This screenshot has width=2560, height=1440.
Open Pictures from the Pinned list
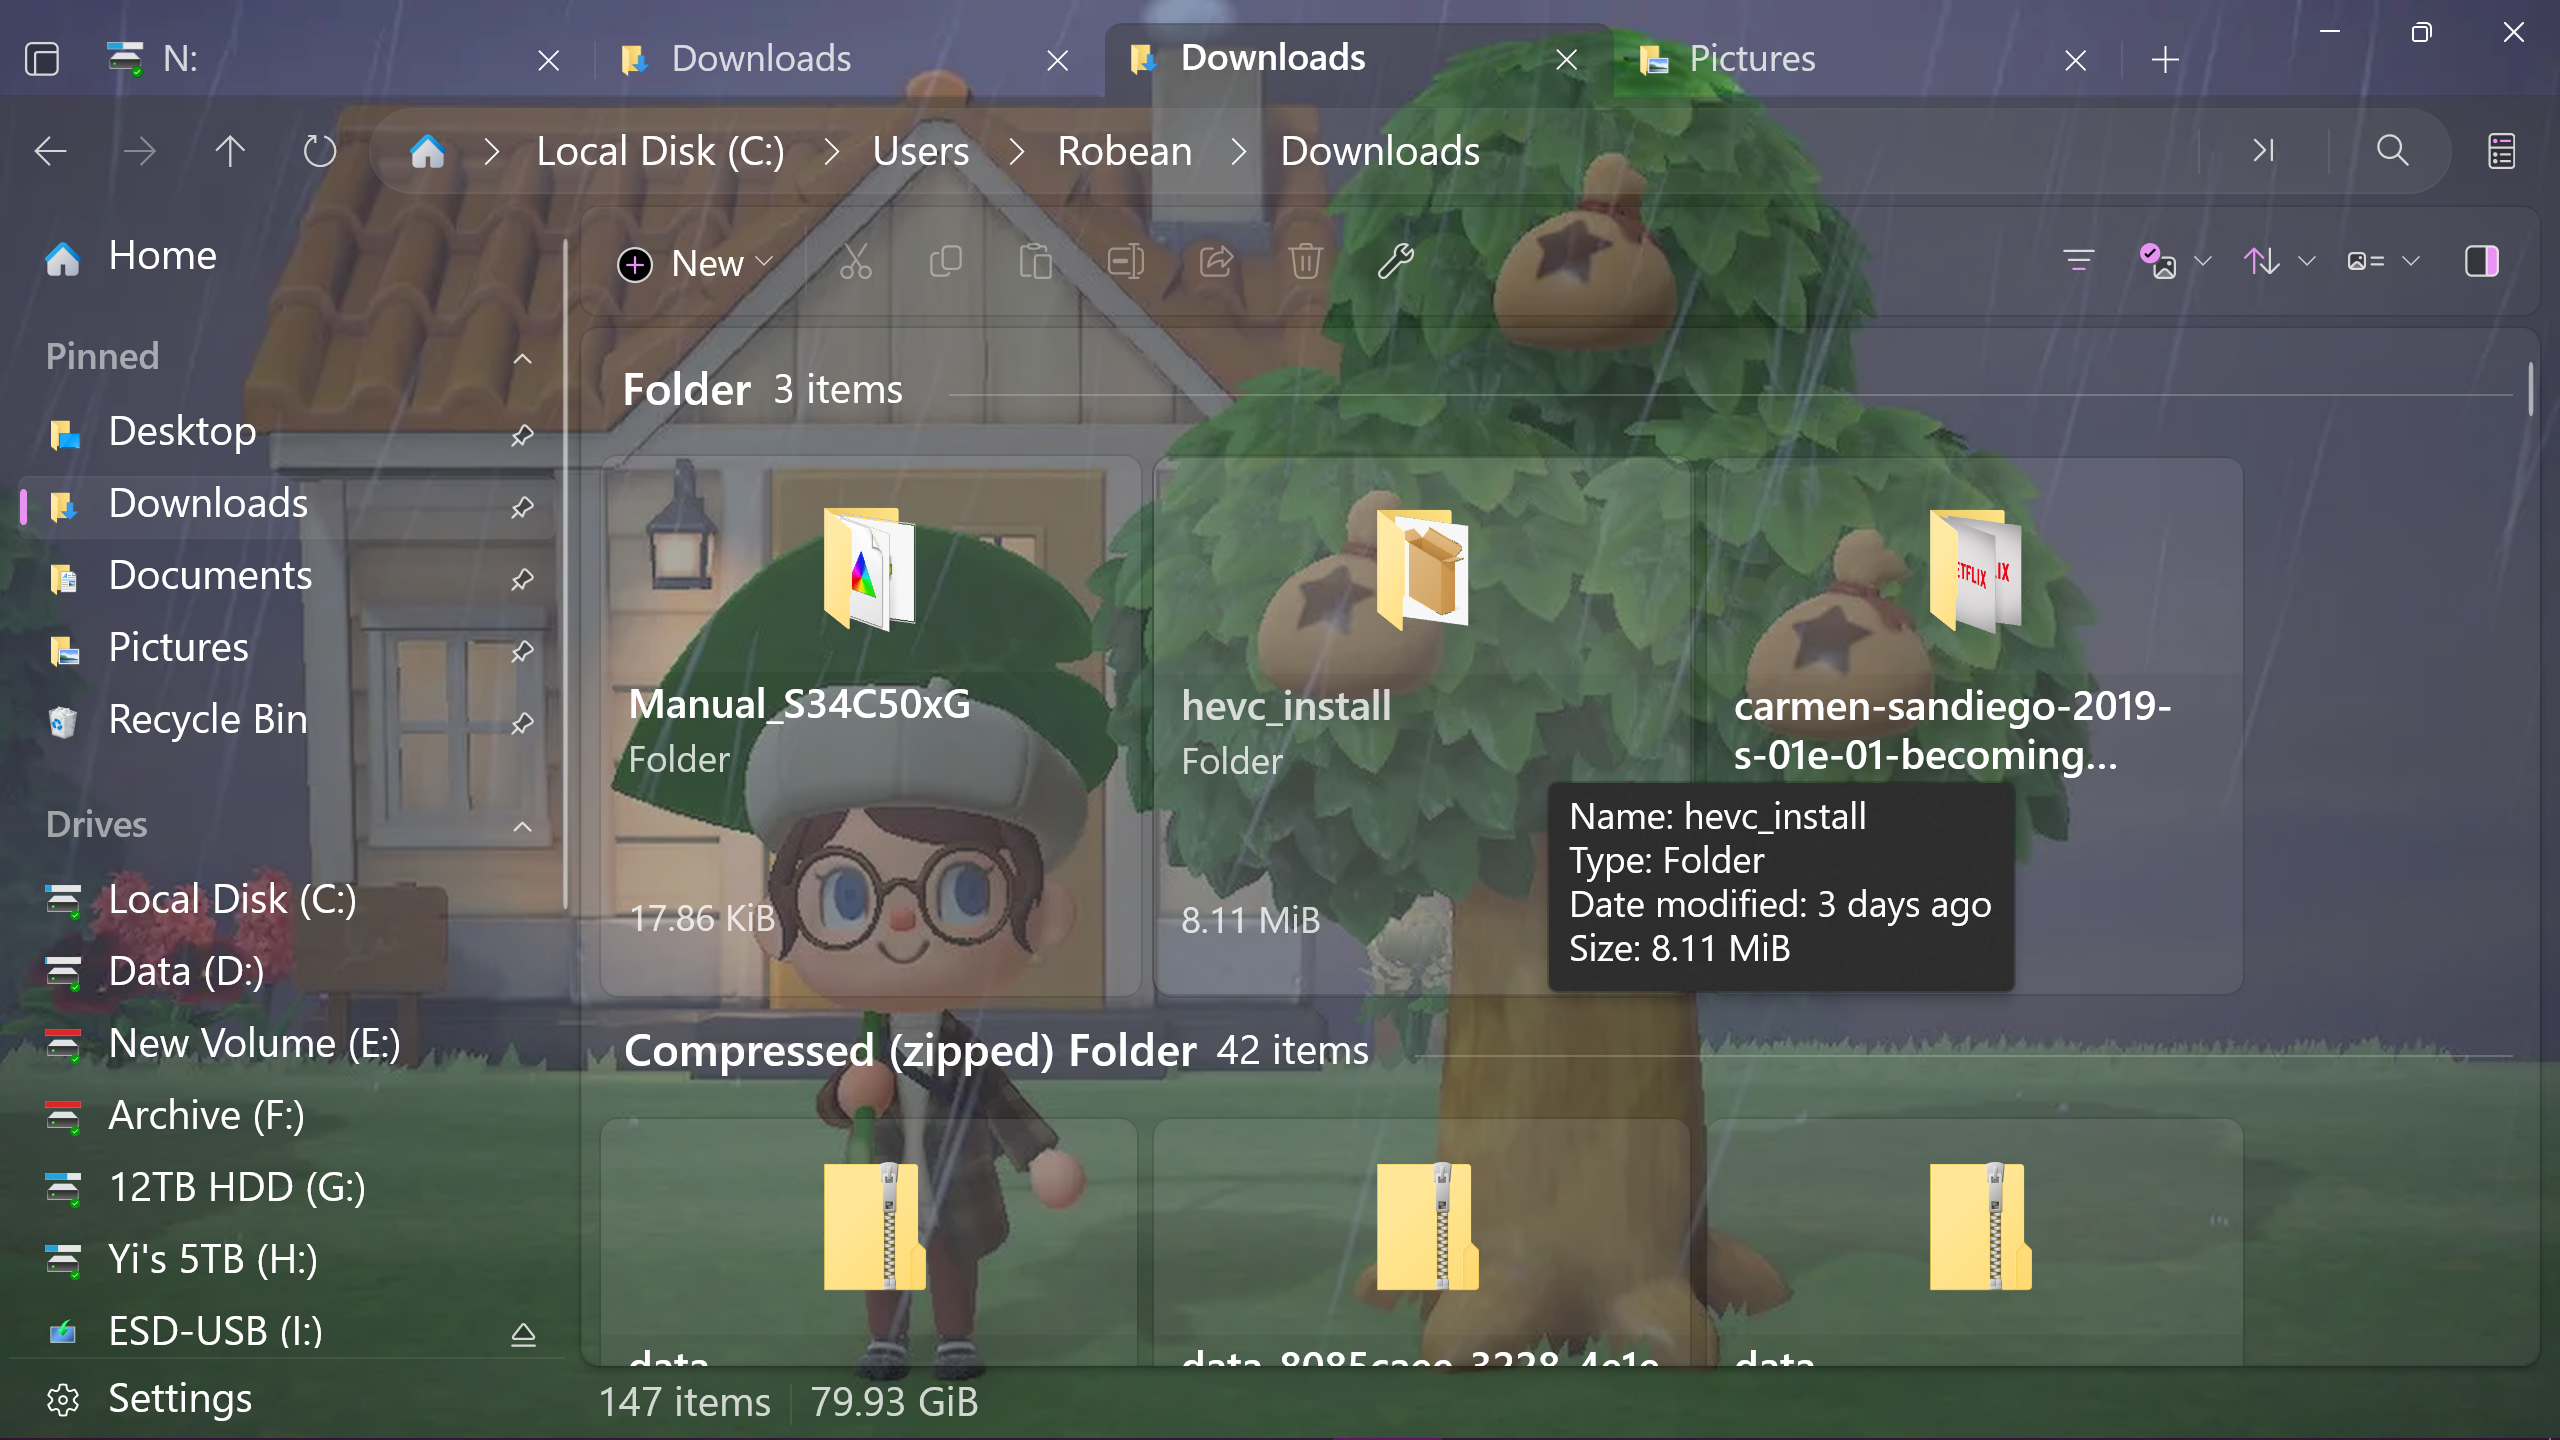pyautogui.click(x=285, y=648)
